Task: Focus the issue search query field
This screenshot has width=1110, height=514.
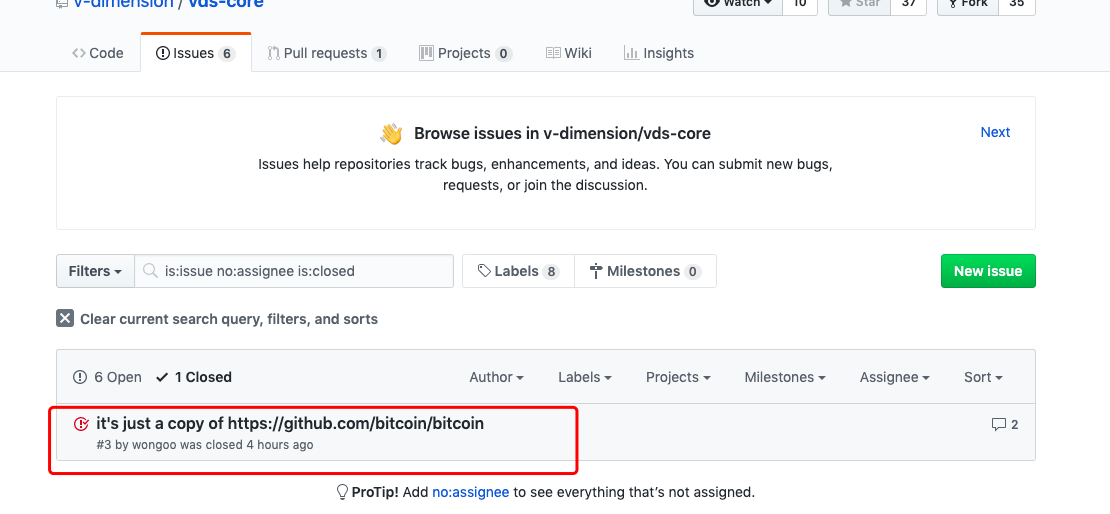Action: (294, 271)
